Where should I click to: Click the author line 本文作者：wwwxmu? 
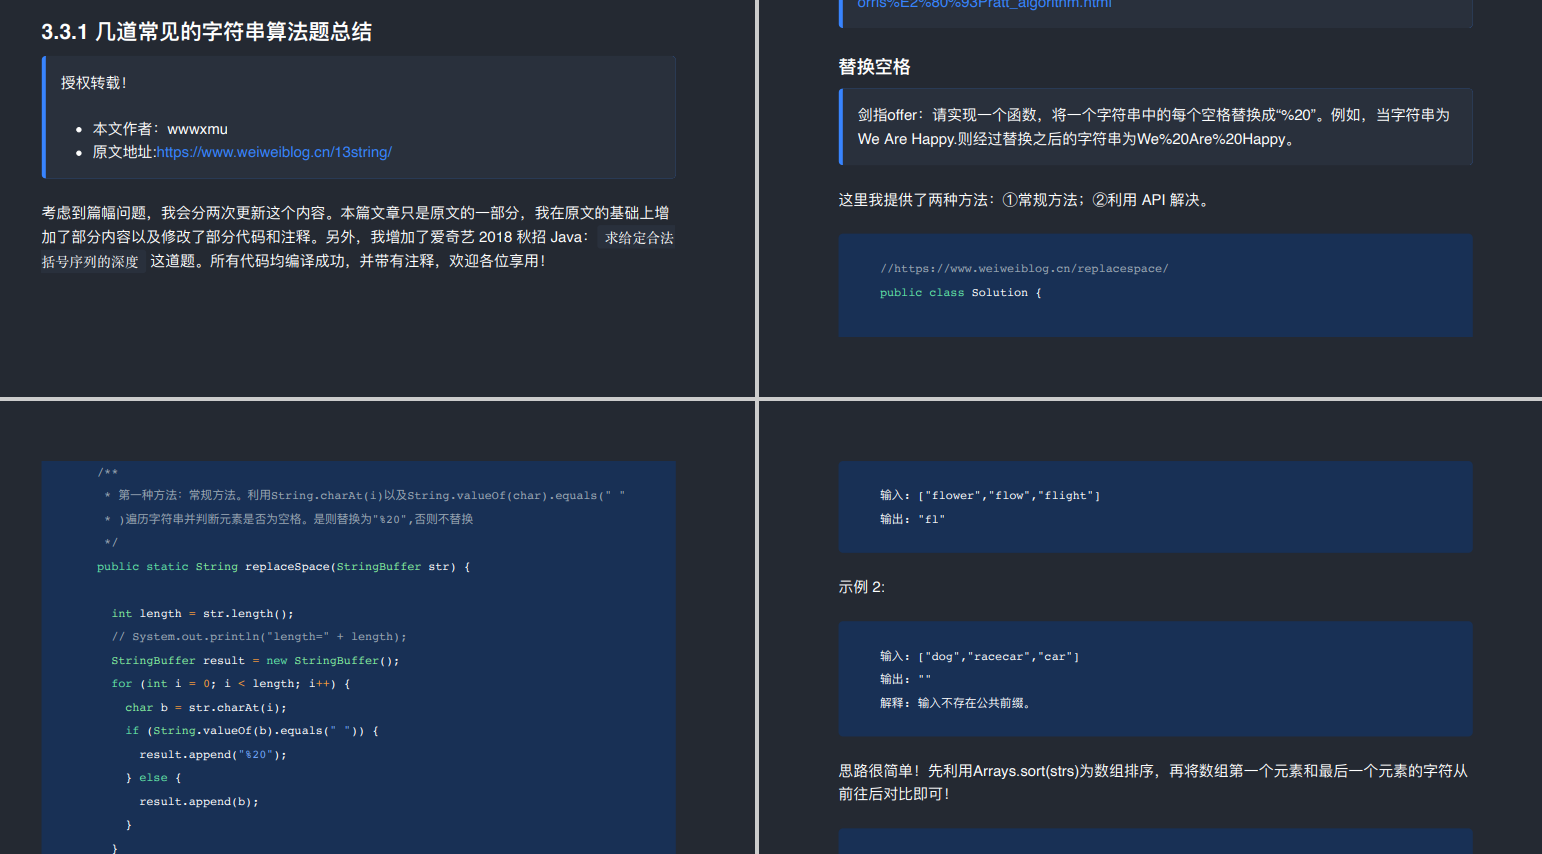pyautogui.click(x=160, y=129)
